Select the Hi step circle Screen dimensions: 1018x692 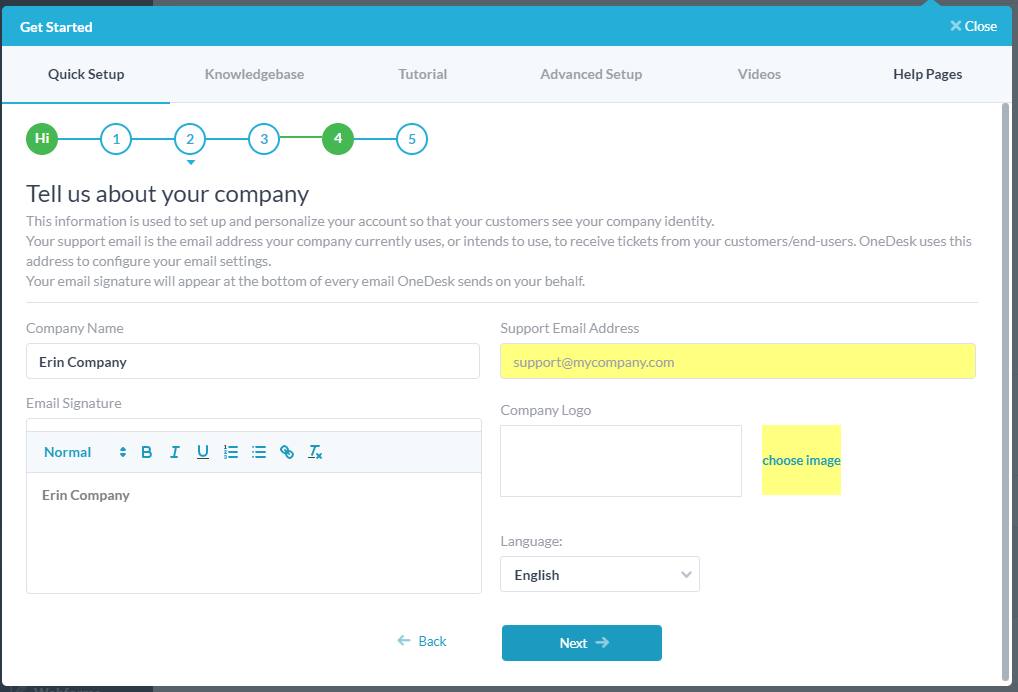42,139
